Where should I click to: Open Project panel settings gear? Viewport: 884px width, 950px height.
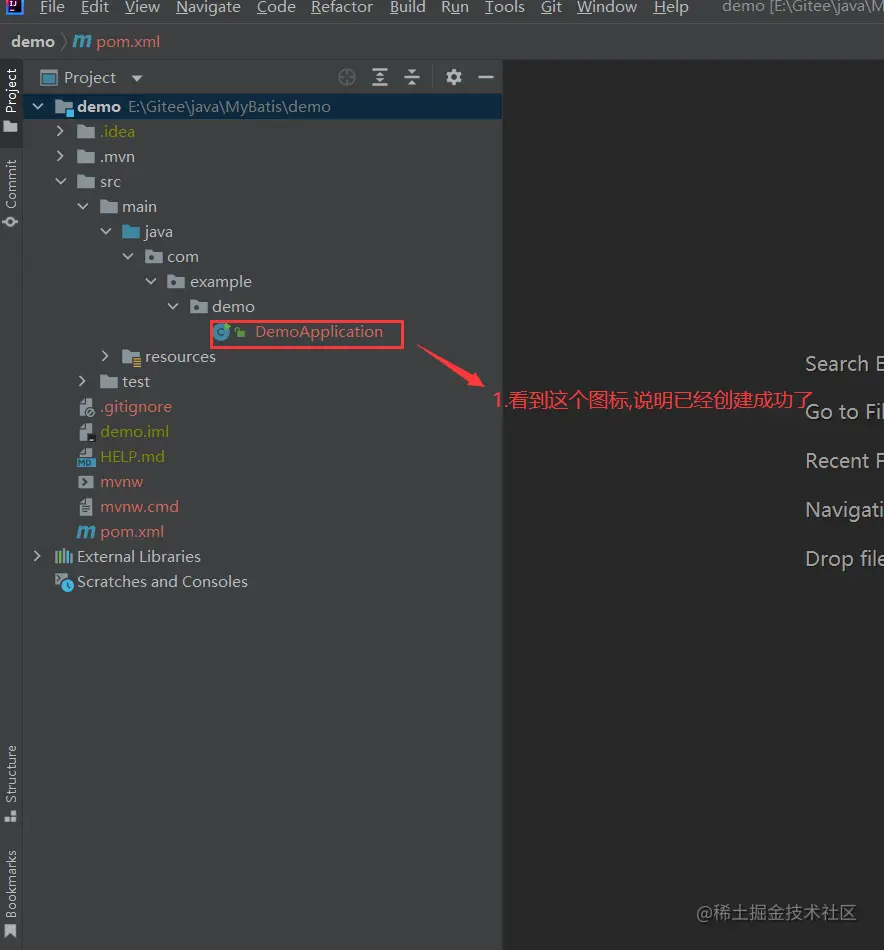(454, 77)
